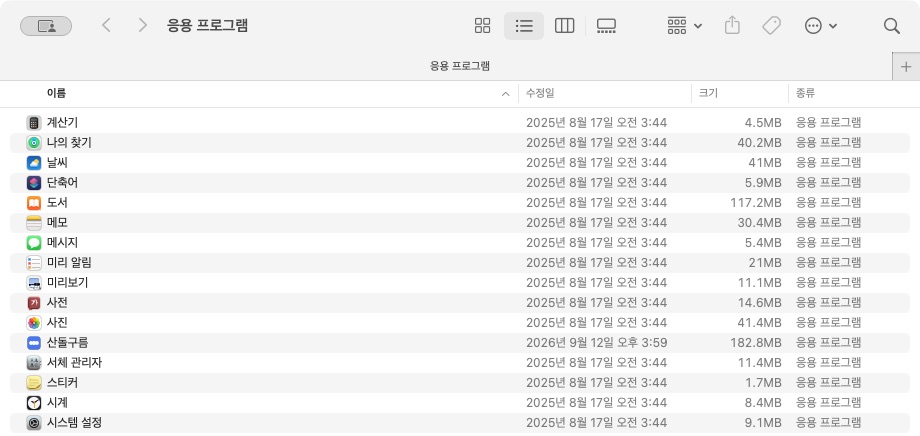
Task: Click the 계산기 file name
Action: click(x=62, y=123)
